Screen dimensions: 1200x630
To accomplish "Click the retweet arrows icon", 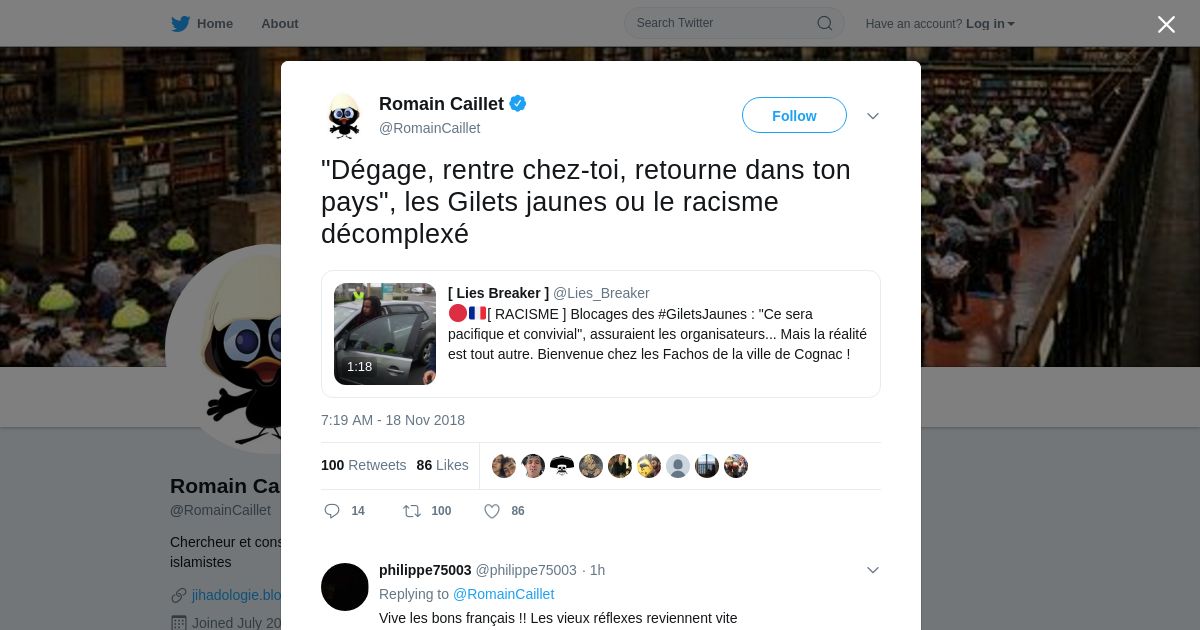I will pyautogui.click(x=412, y=511).
